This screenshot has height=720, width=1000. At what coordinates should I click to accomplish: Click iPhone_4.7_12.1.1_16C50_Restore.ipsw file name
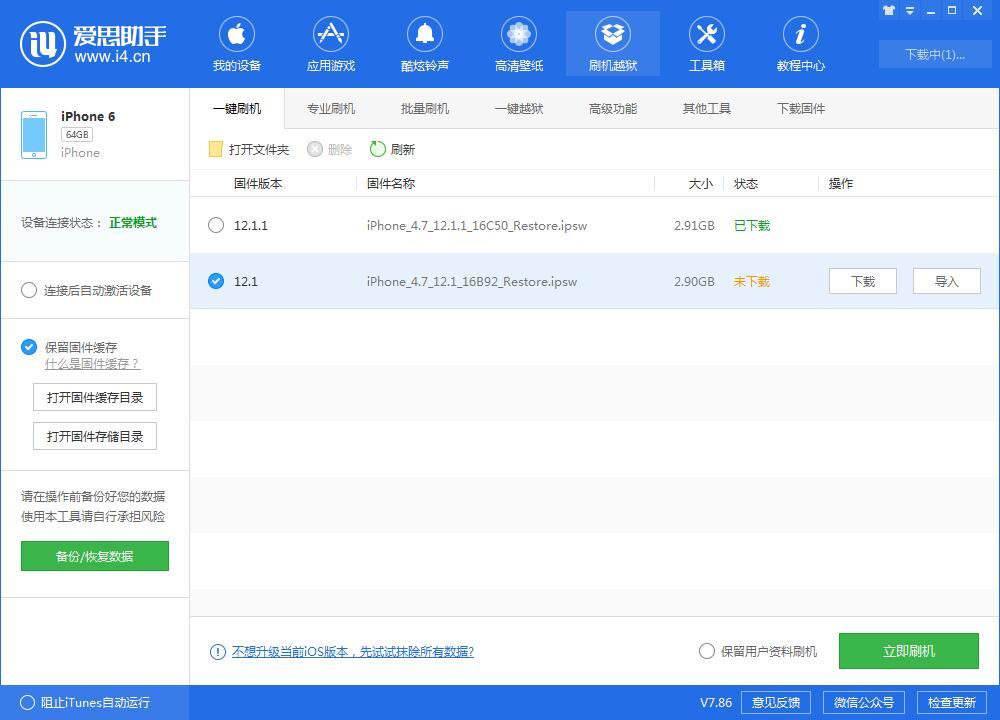(477, 225)
